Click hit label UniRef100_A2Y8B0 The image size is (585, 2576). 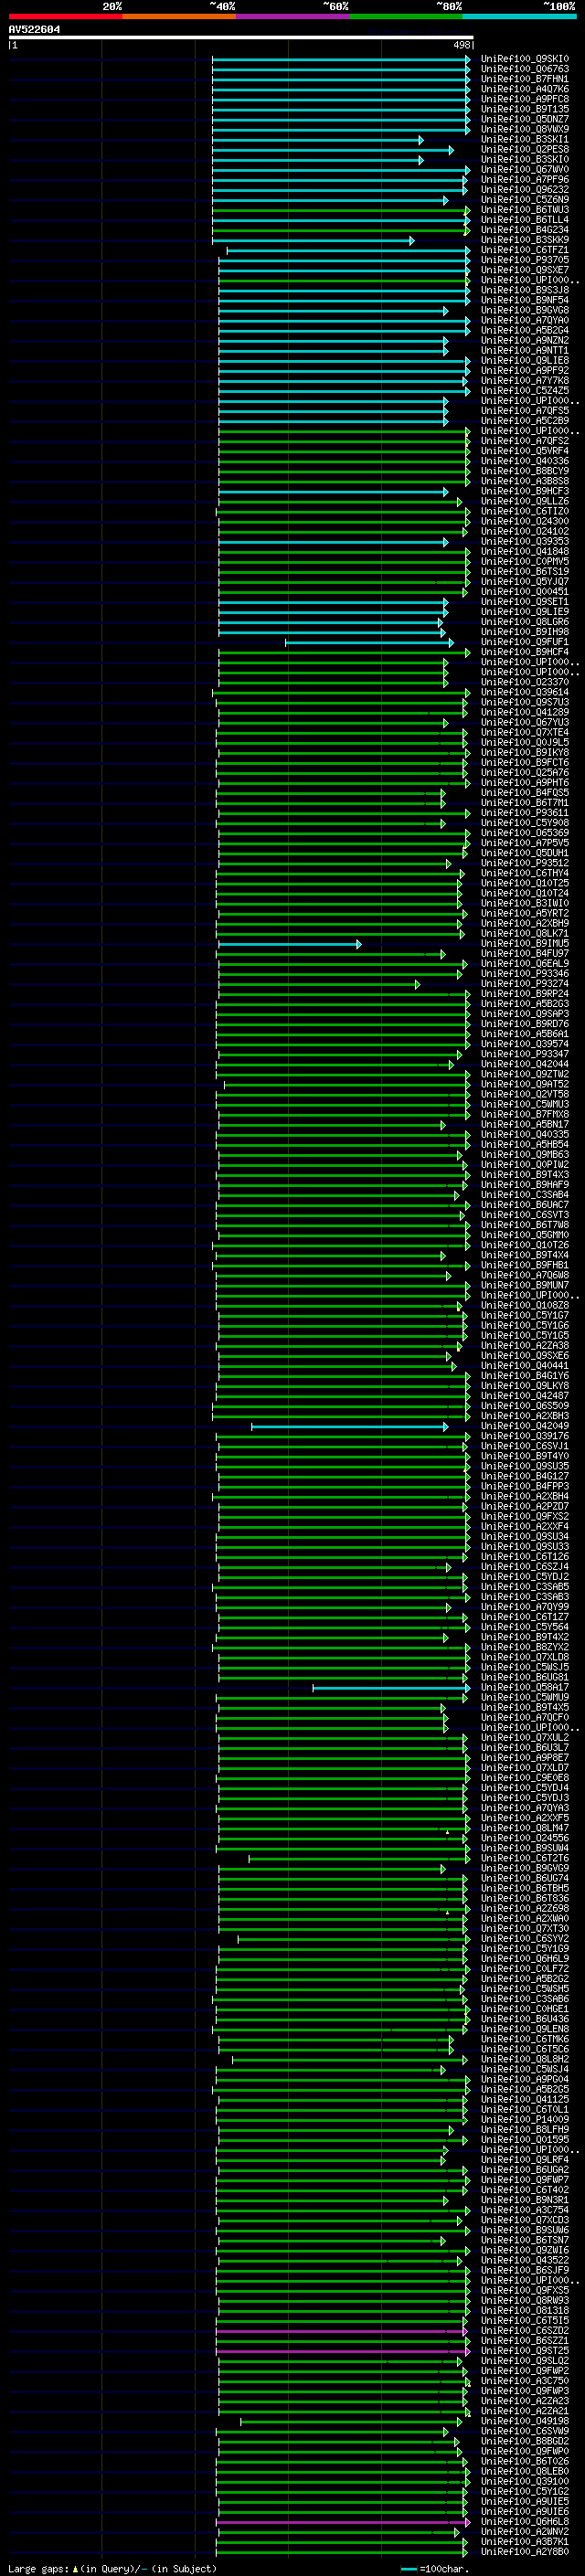525,2552
